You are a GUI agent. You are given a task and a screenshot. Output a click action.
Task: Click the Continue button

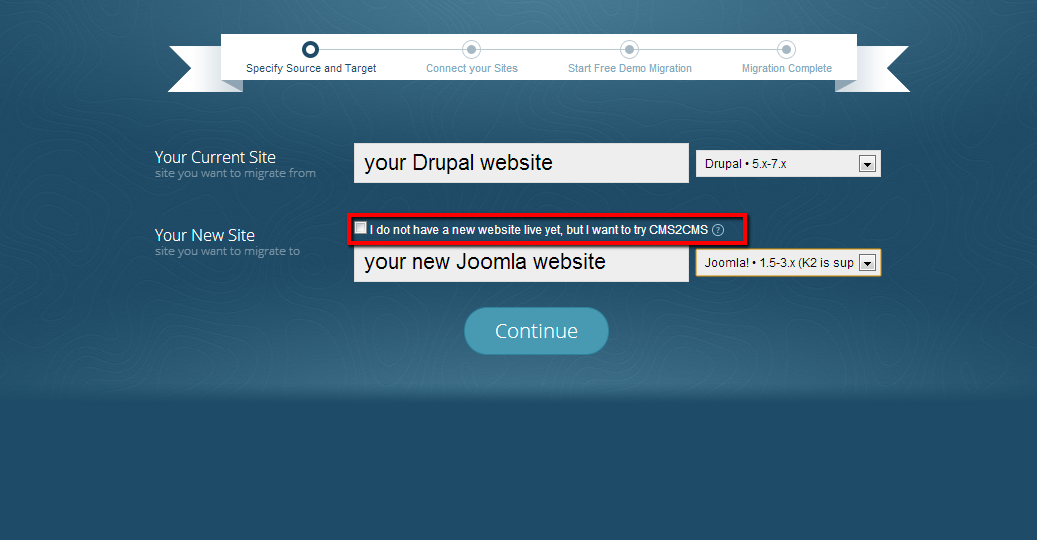536,330
